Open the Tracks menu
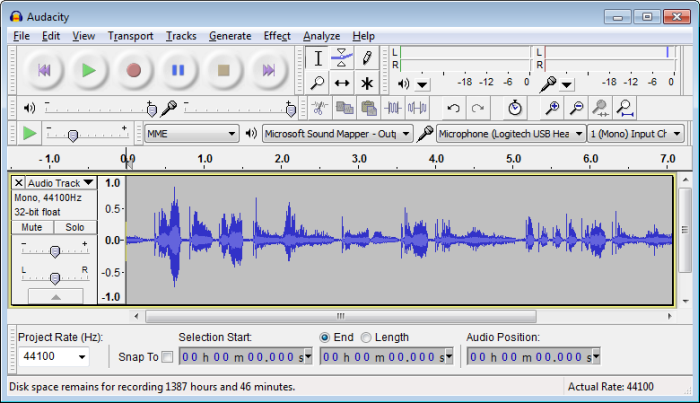 [x=181, y=36]
